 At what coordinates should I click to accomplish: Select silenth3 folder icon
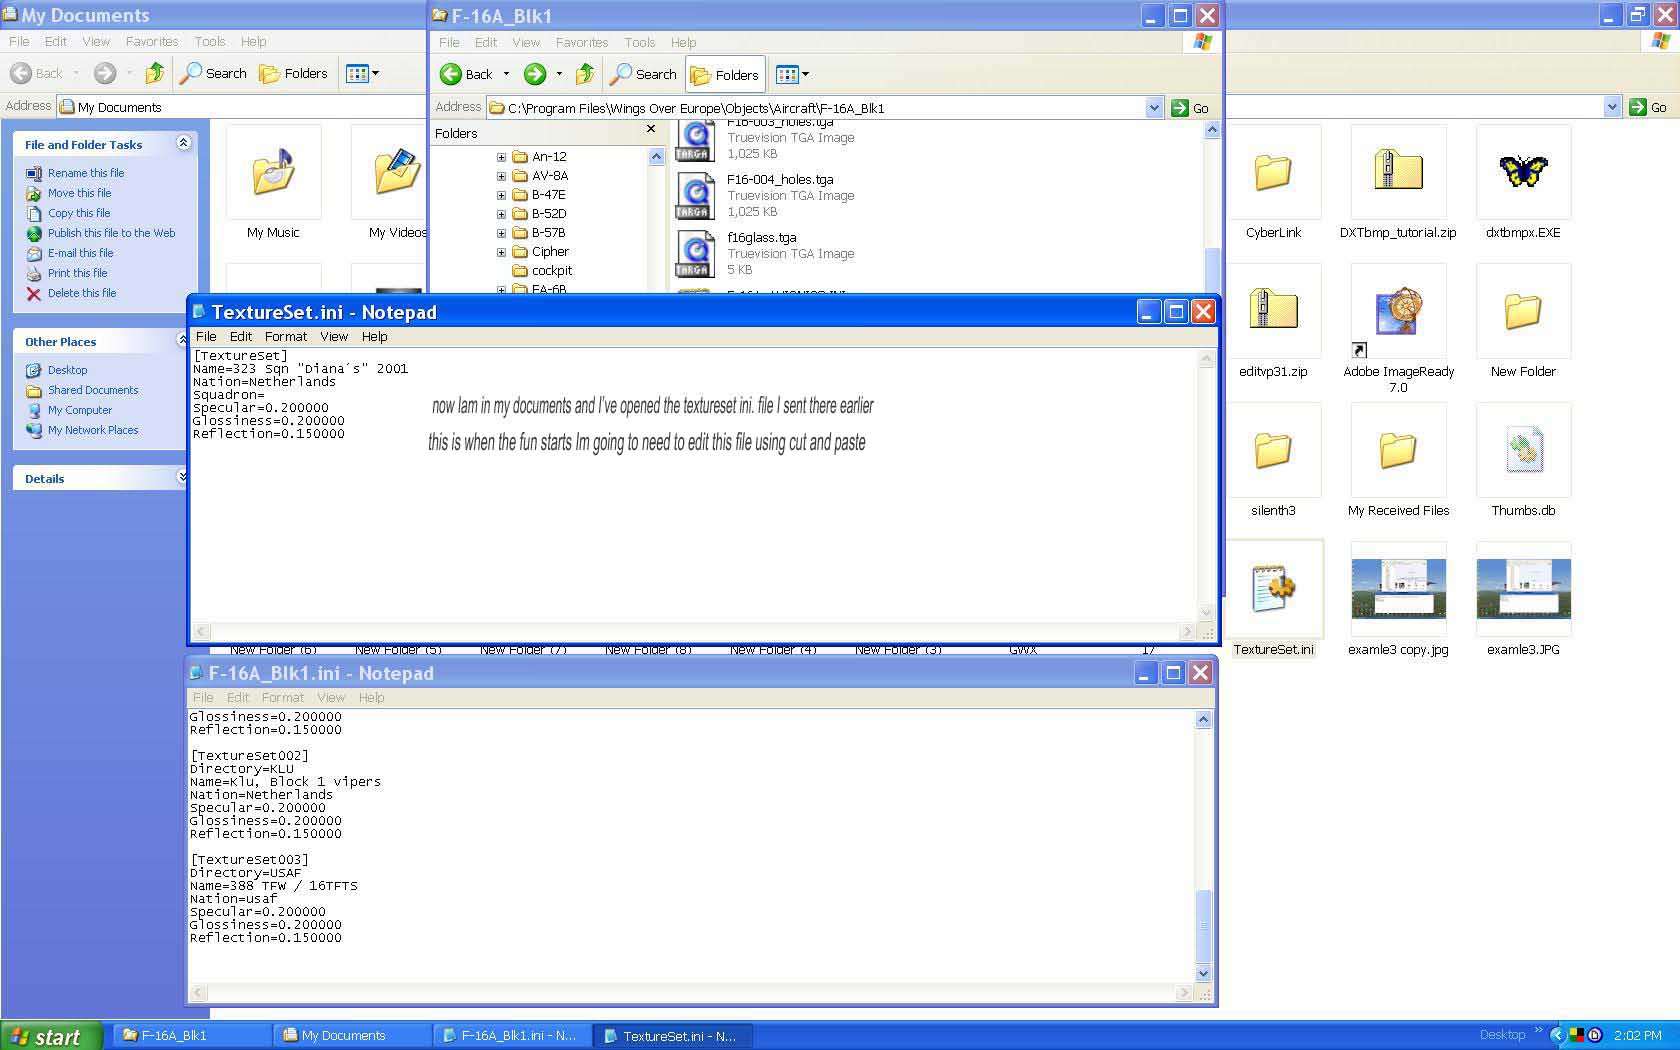click(1273, 450)
